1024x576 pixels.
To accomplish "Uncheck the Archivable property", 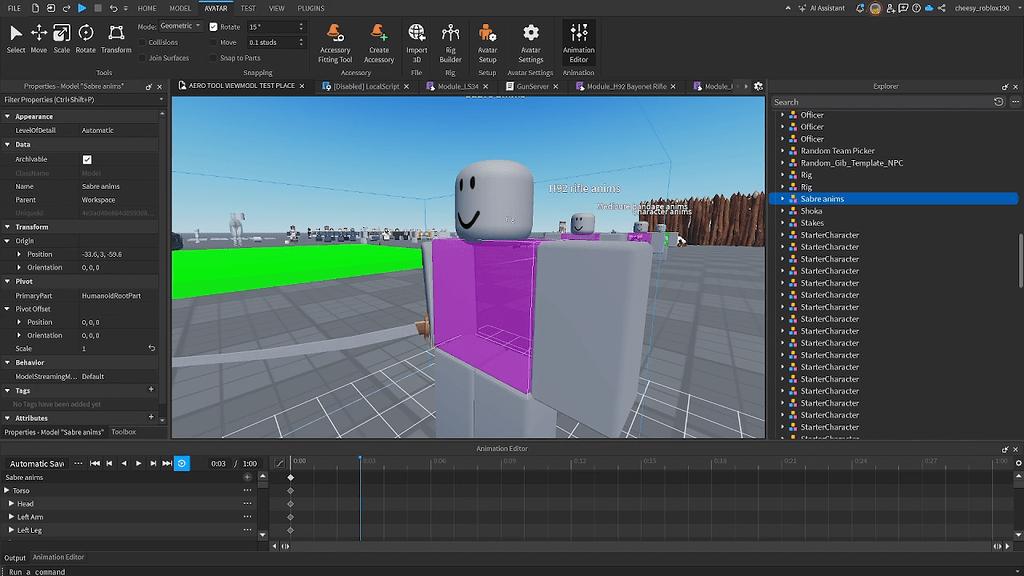I will [x=87, y=159].
